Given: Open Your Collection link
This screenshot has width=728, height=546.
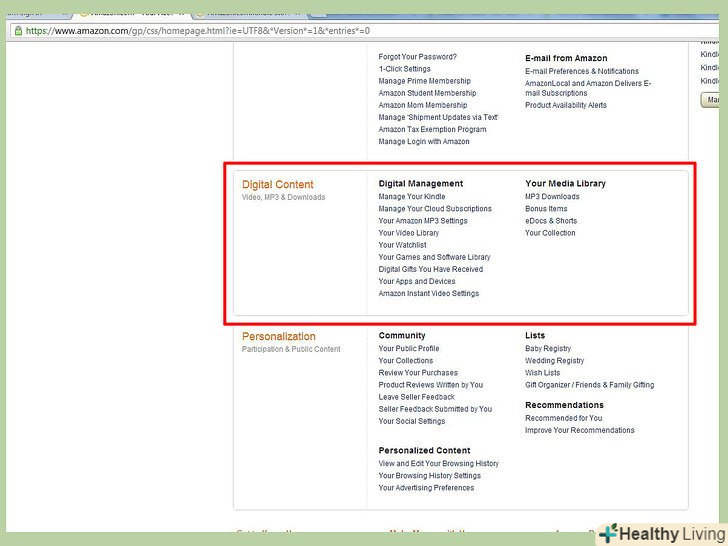Looking at the screenshot, I should point(550,233).
